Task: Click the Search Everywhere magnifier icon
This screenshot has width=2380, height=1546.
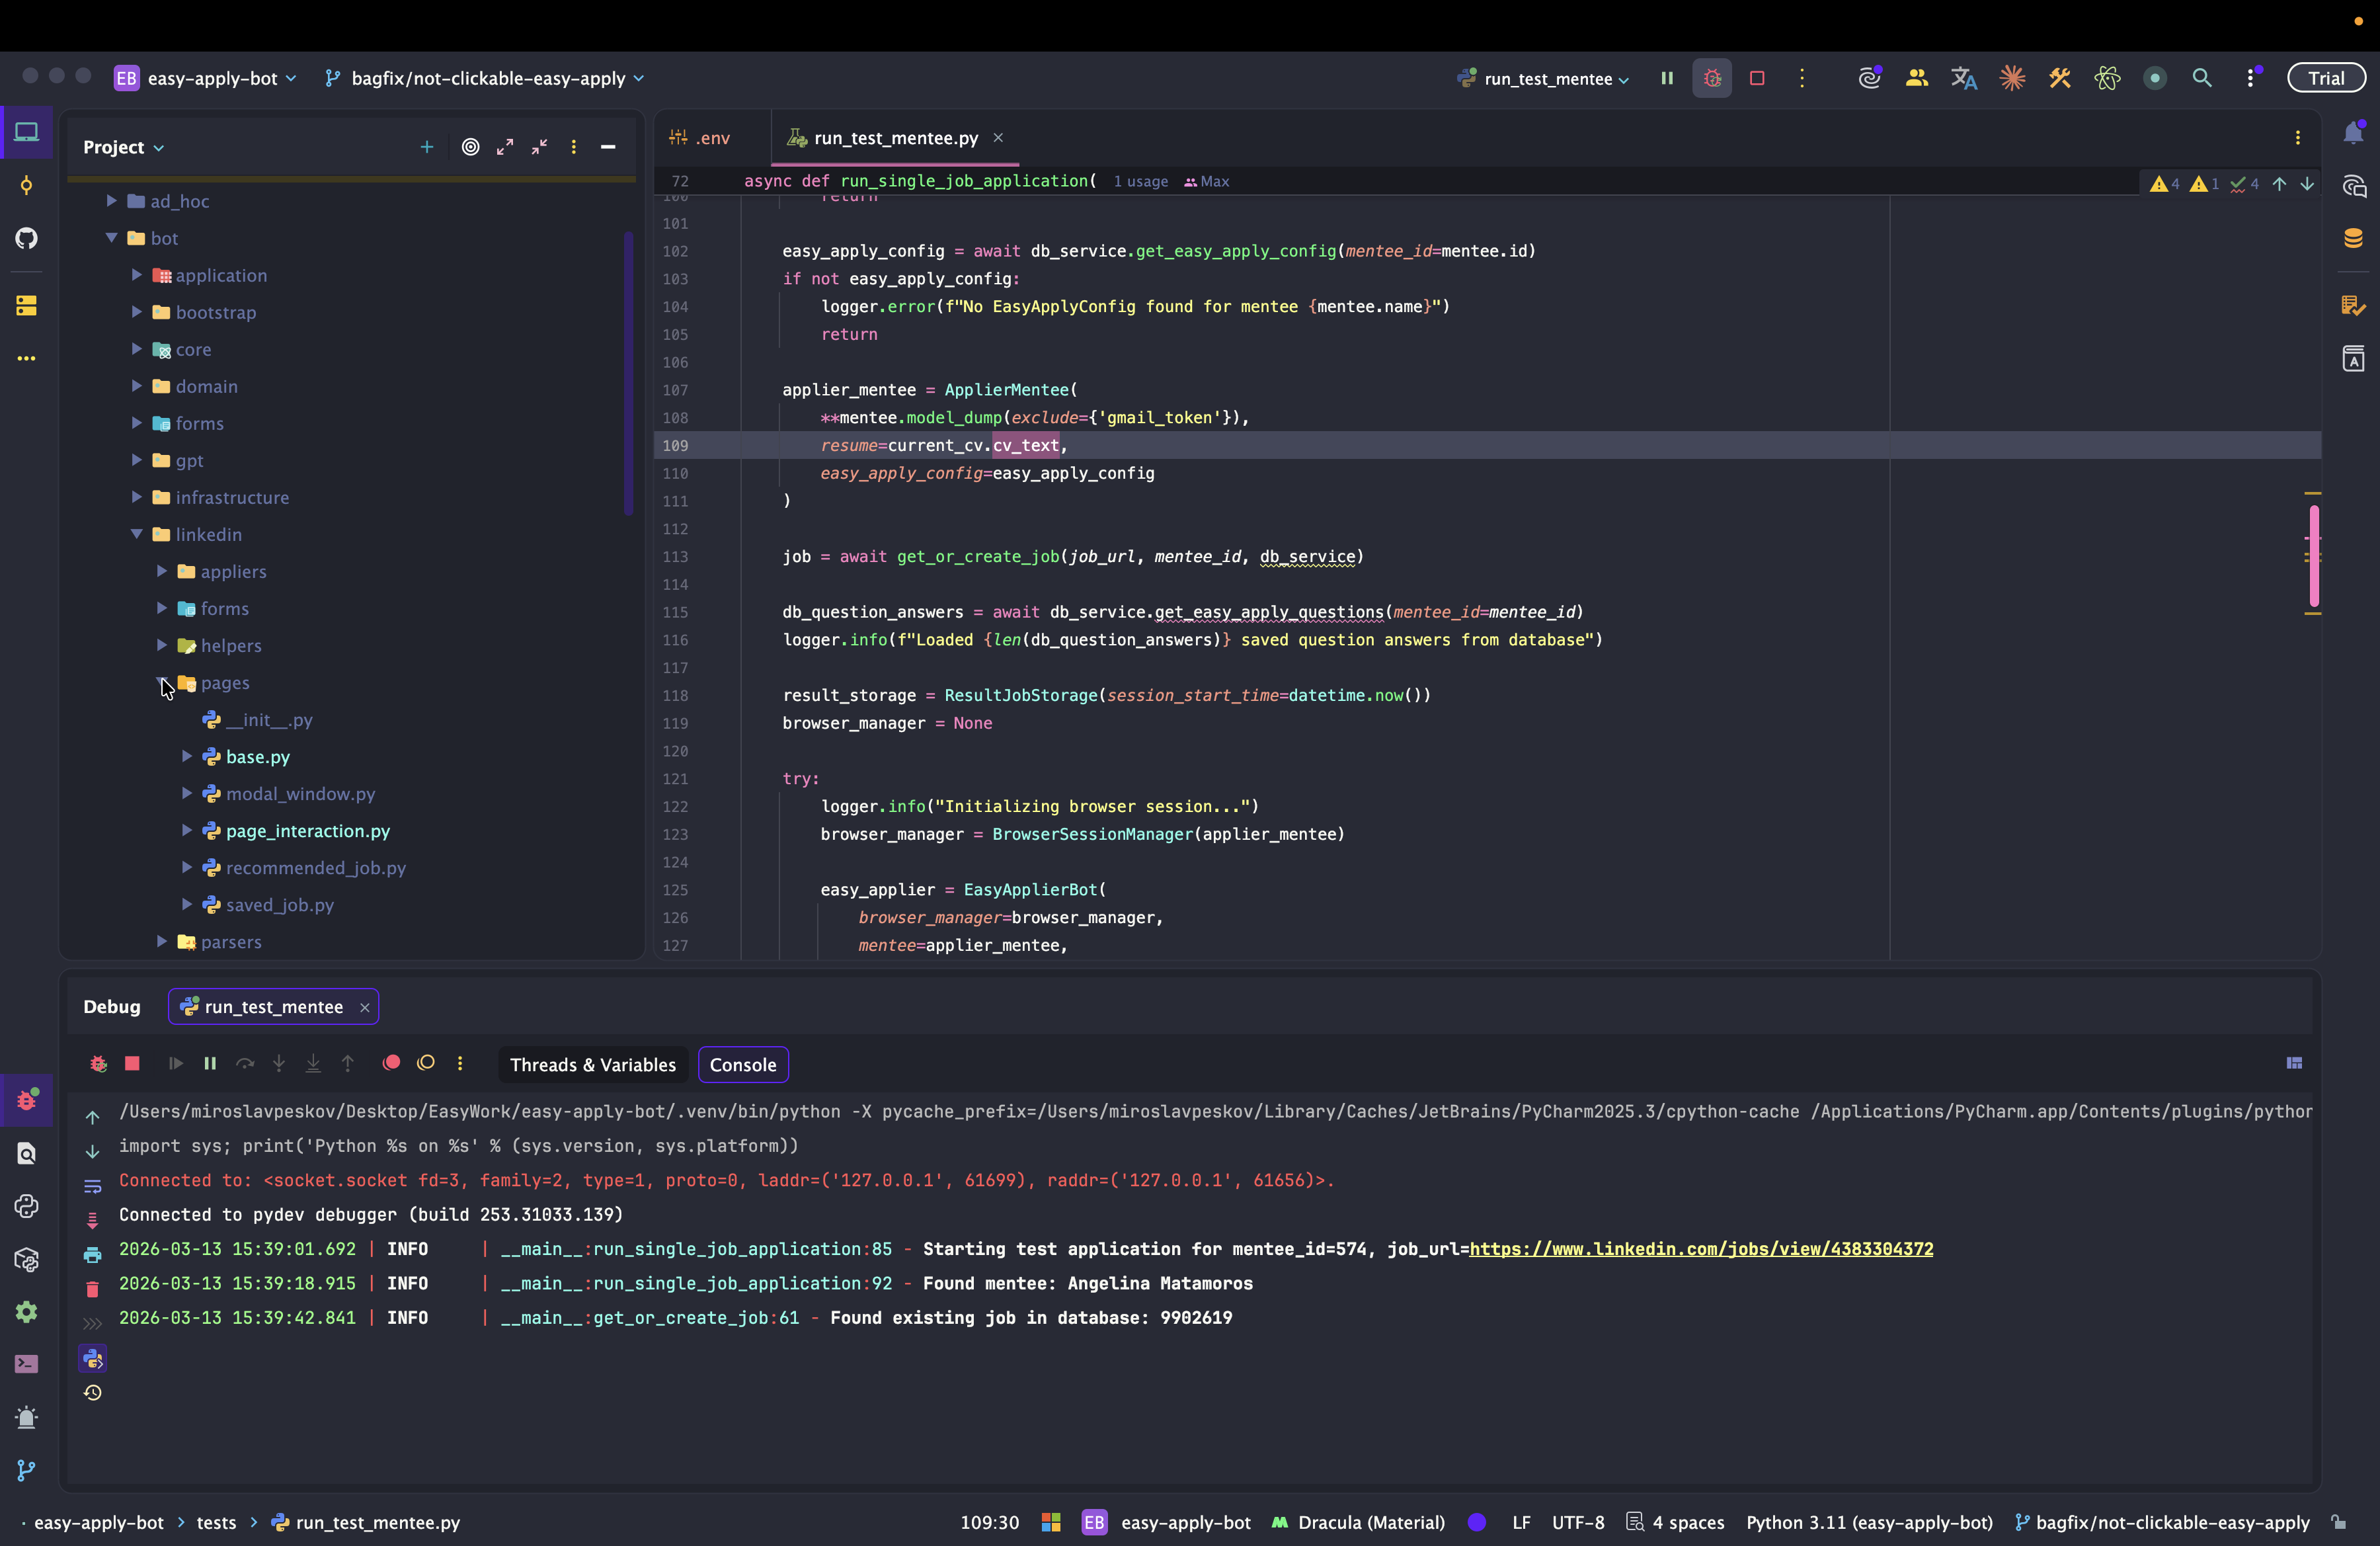Action: click(x=2201, y=78)
